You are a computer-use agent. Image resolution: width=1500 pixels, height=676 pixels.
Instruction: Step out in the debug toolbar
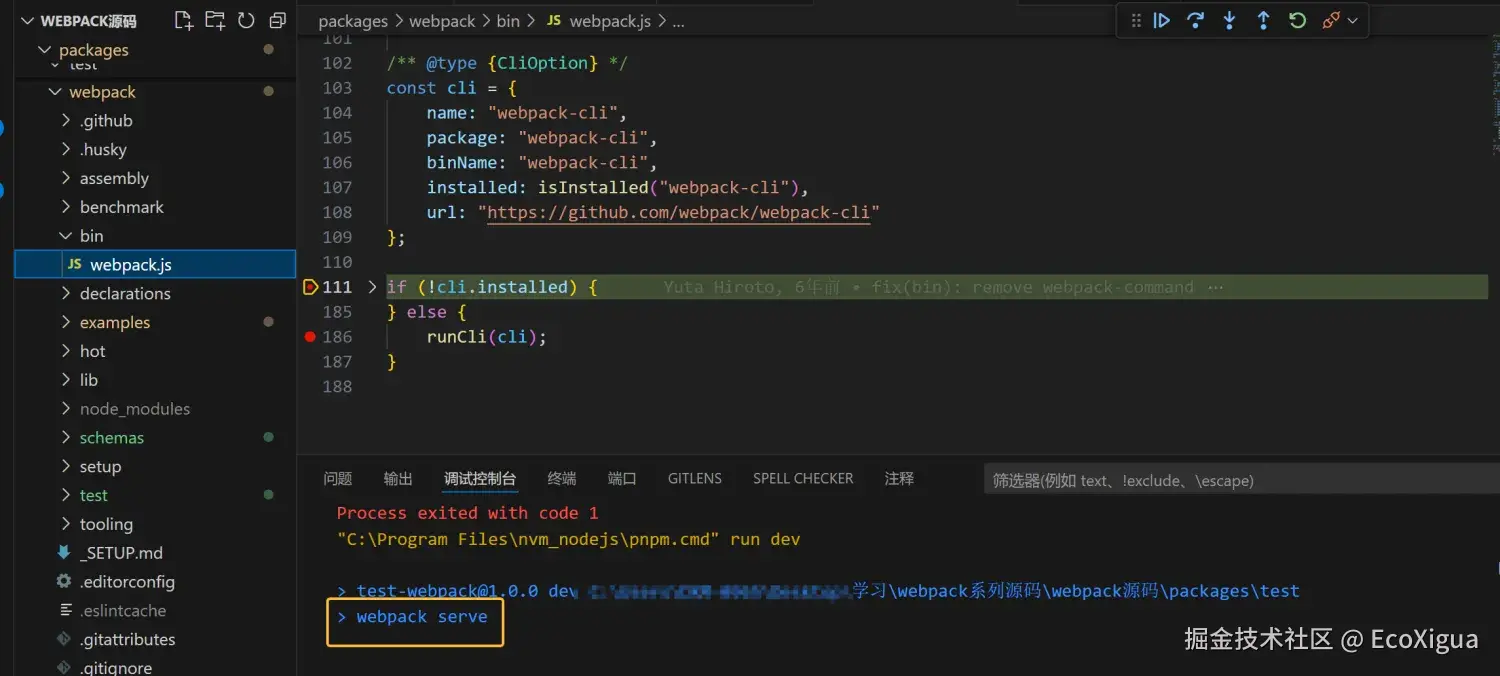tap(1263, 20)
